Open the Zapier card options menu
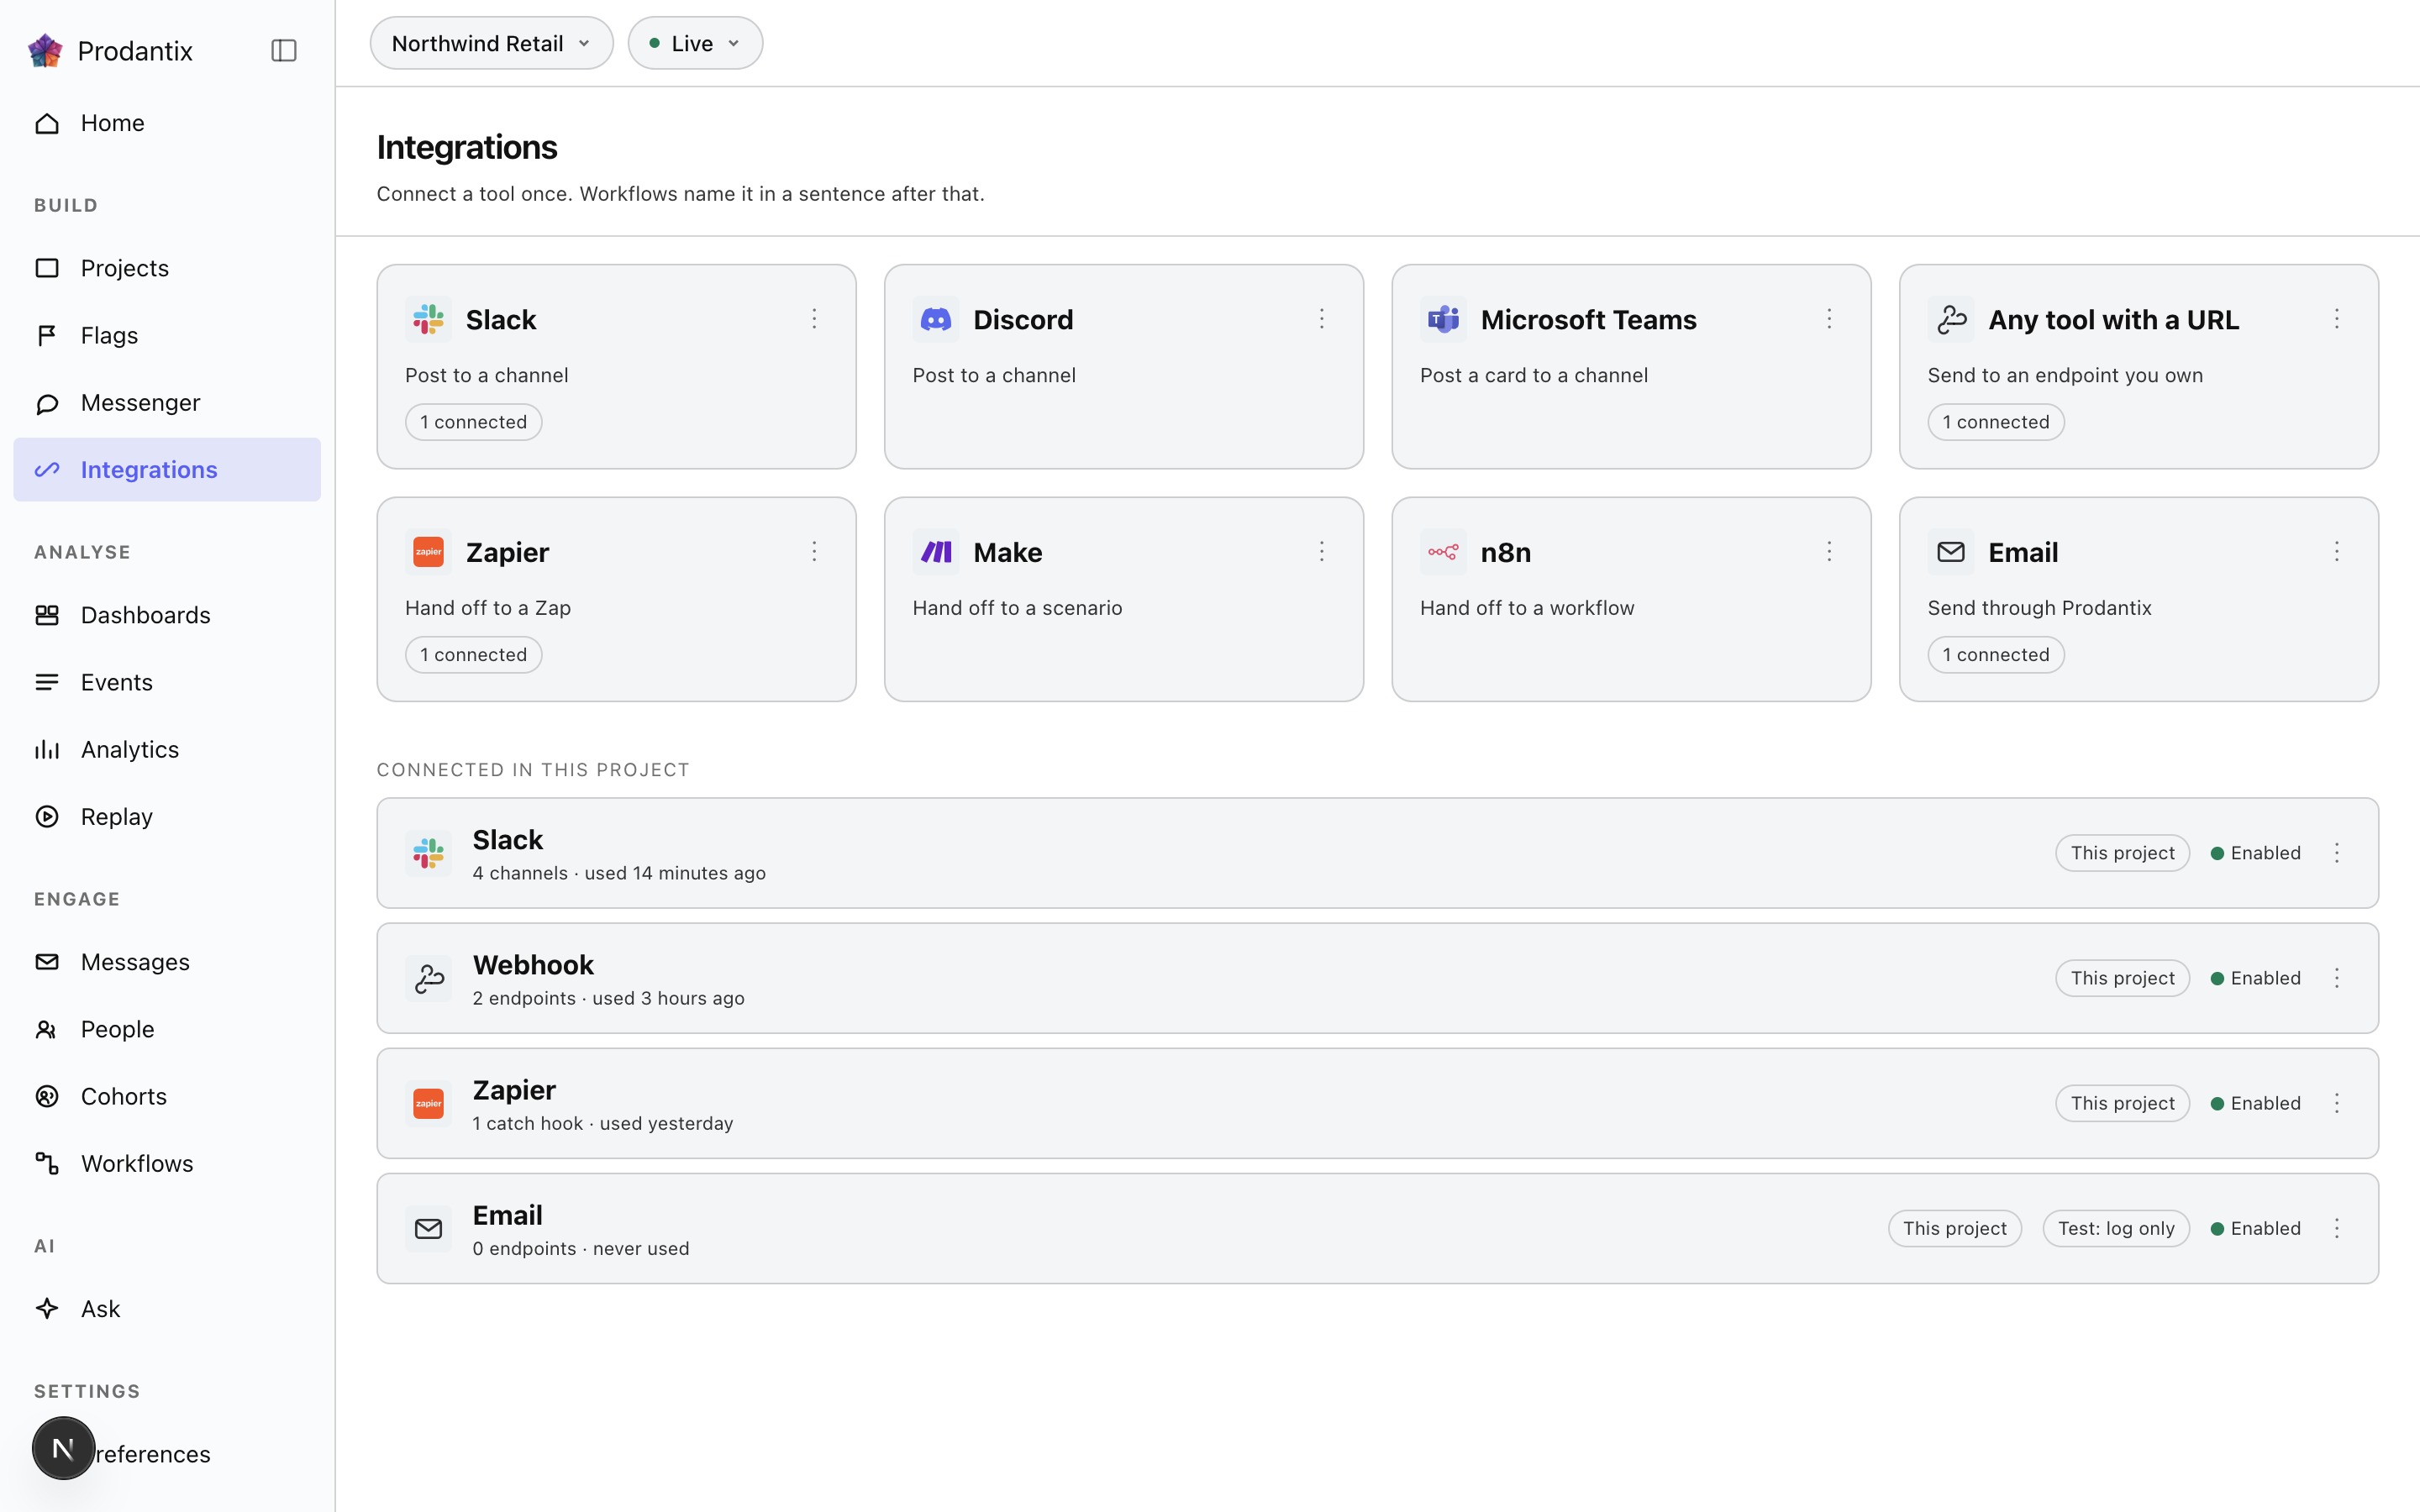Viewport: 2420px width, 1512px height. tap(814, 552)
